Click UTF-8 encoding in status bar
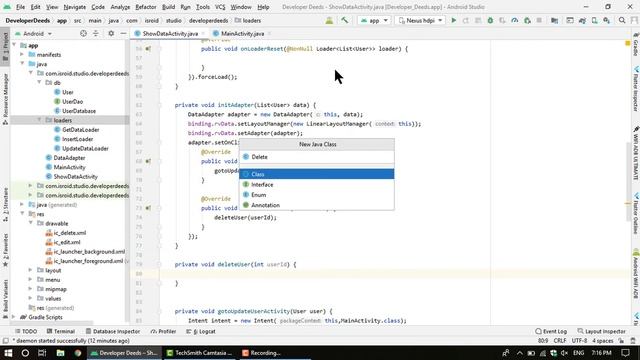The height and width of the screenshot is (360, 640). [579, 341]
